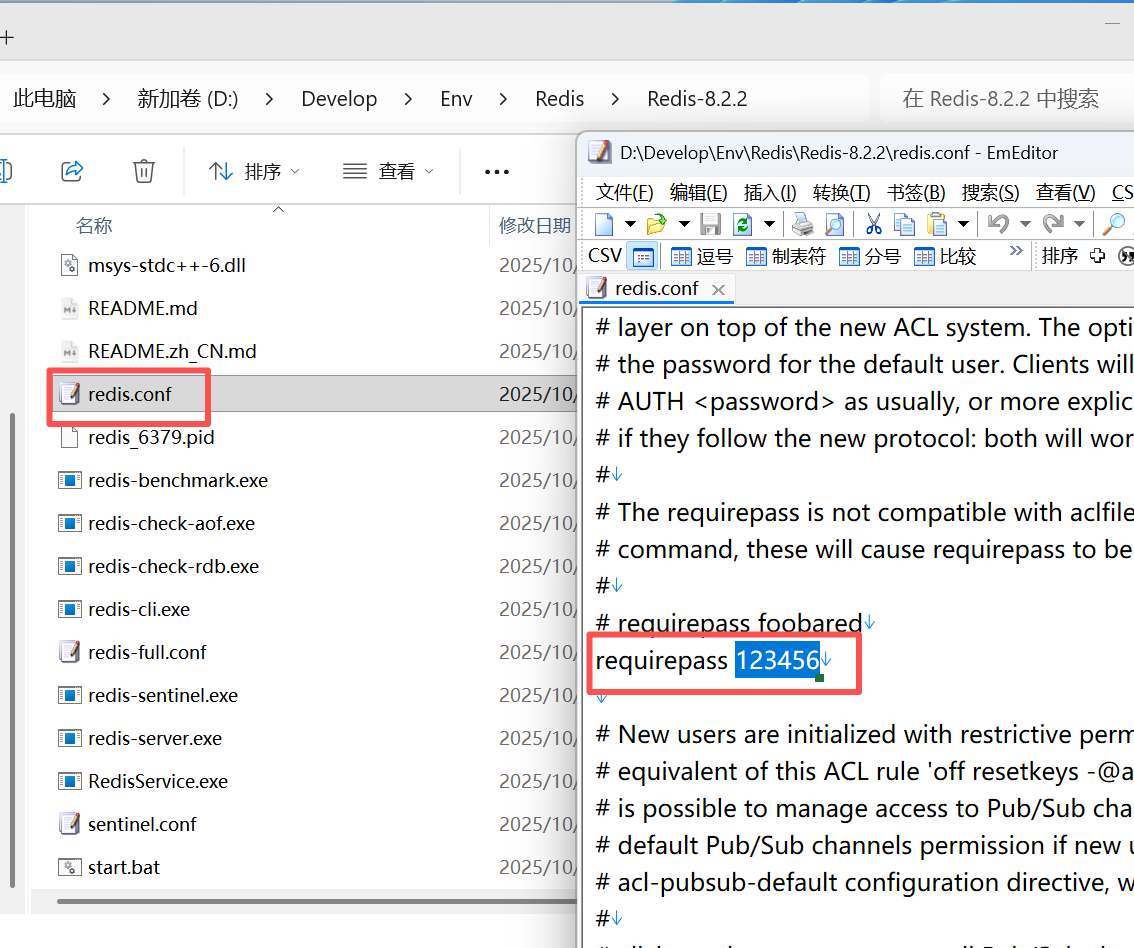
Task: Open the Explorer 排序 sort dropdown
Action: coord(255,171)
